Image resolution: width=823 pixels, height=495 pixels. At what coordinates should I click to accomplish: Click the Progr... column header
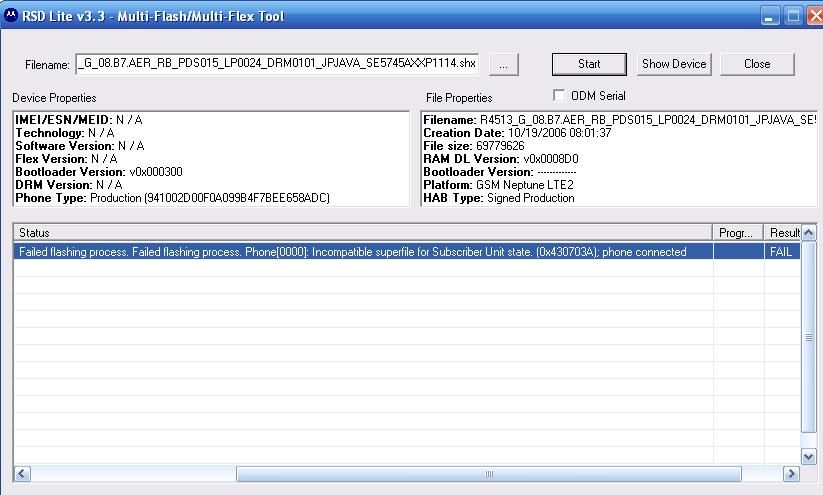coord(737,233)
